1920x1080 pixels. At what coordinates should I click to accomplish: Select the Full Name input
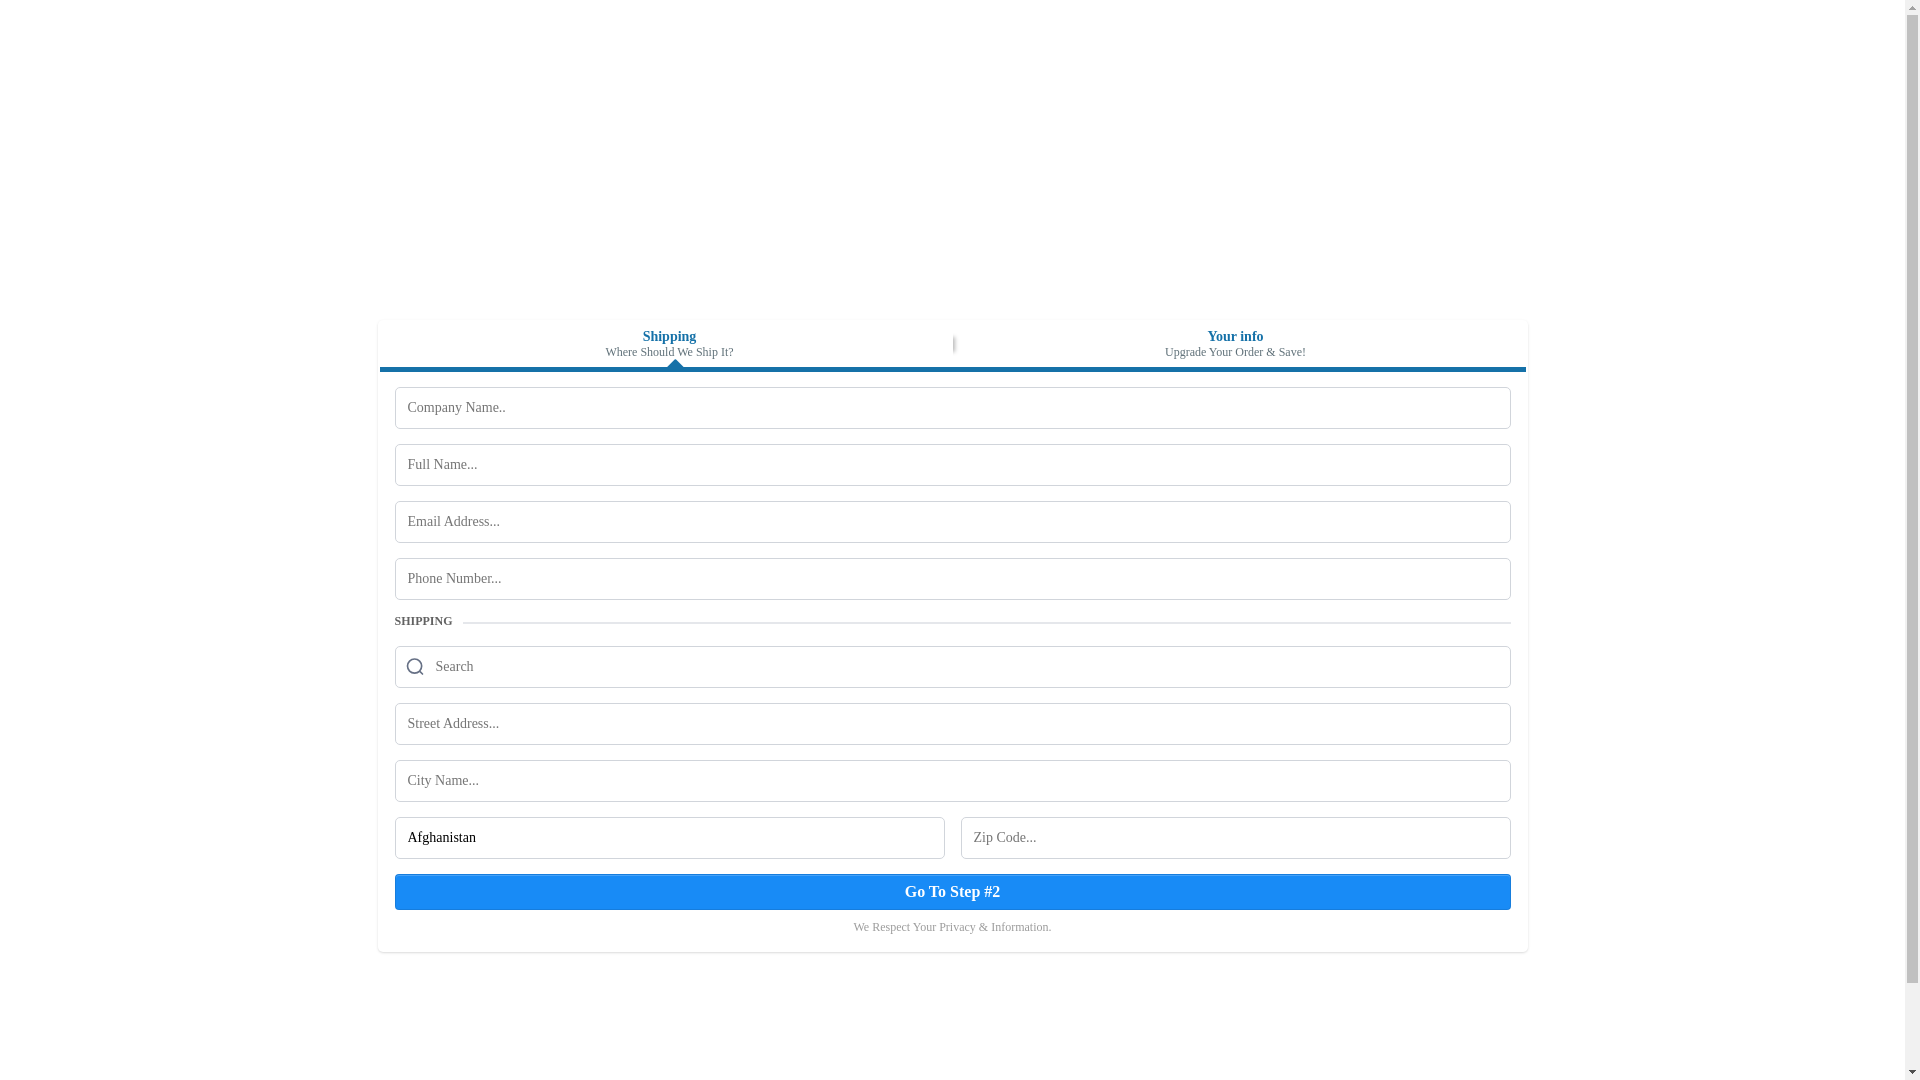[952, 465]
